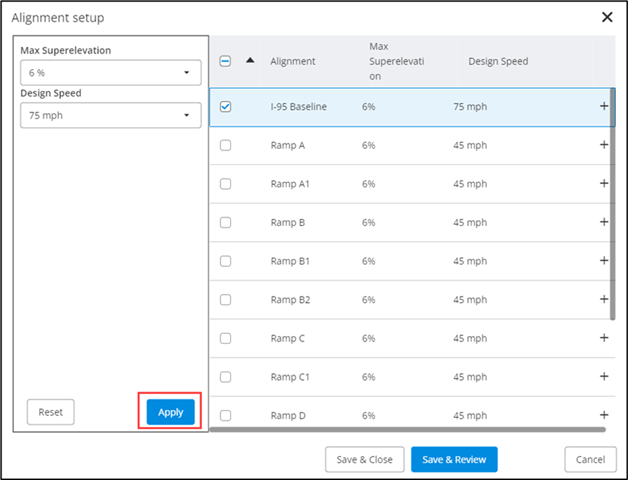Click the Reset button
The height and width of the screenshot is (480, 628).
[x=50, y=412]
